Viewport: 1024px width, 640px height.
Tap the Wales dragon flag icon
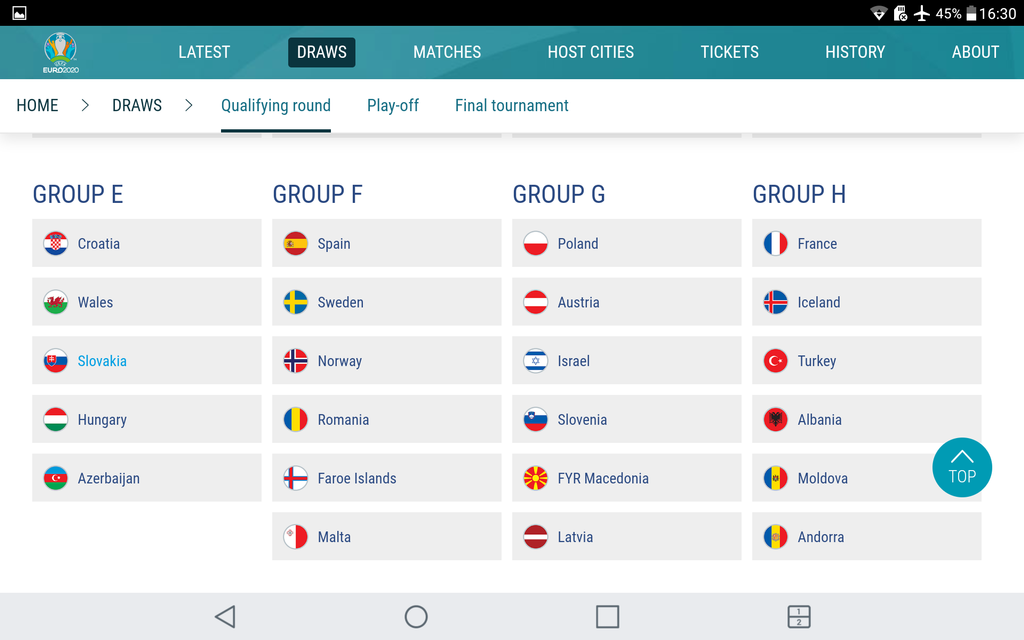pos(56,303)
